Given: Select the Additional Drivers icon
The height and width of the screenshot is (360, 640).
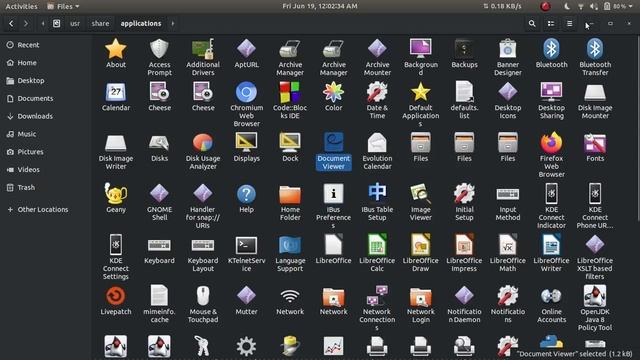Looking at the screenshot, I should click(203, 49).
